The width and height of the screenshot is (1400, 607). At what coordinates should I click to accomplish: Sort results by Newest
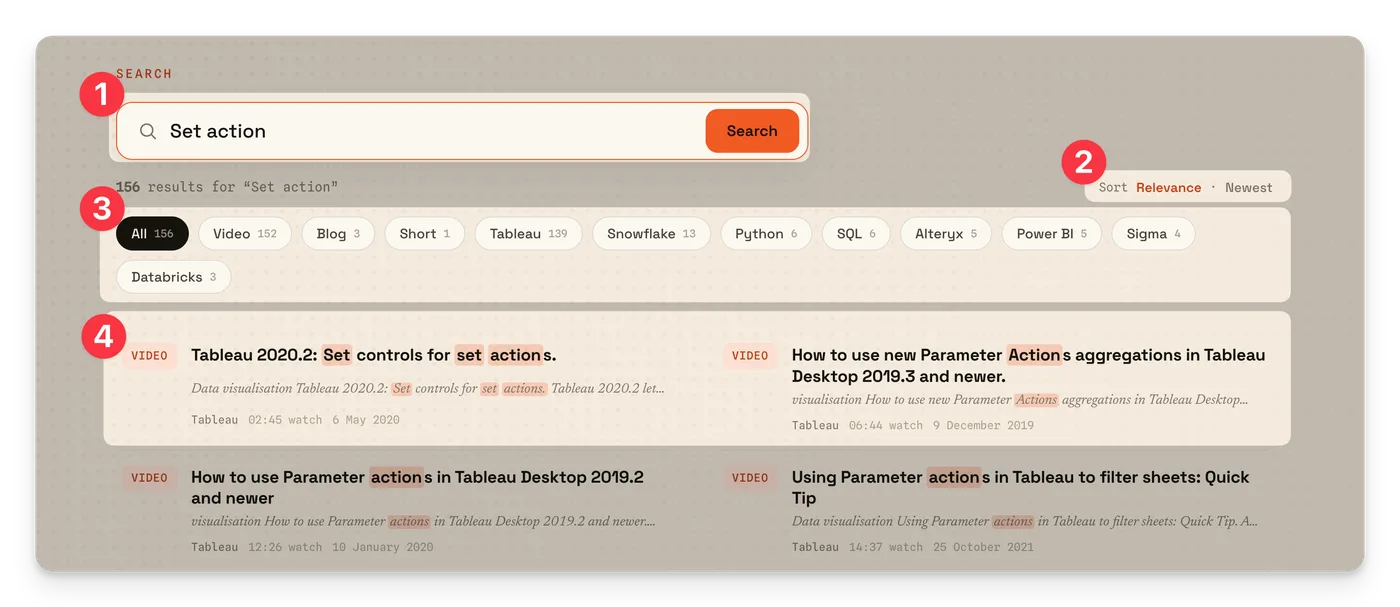coord(1249,187)
